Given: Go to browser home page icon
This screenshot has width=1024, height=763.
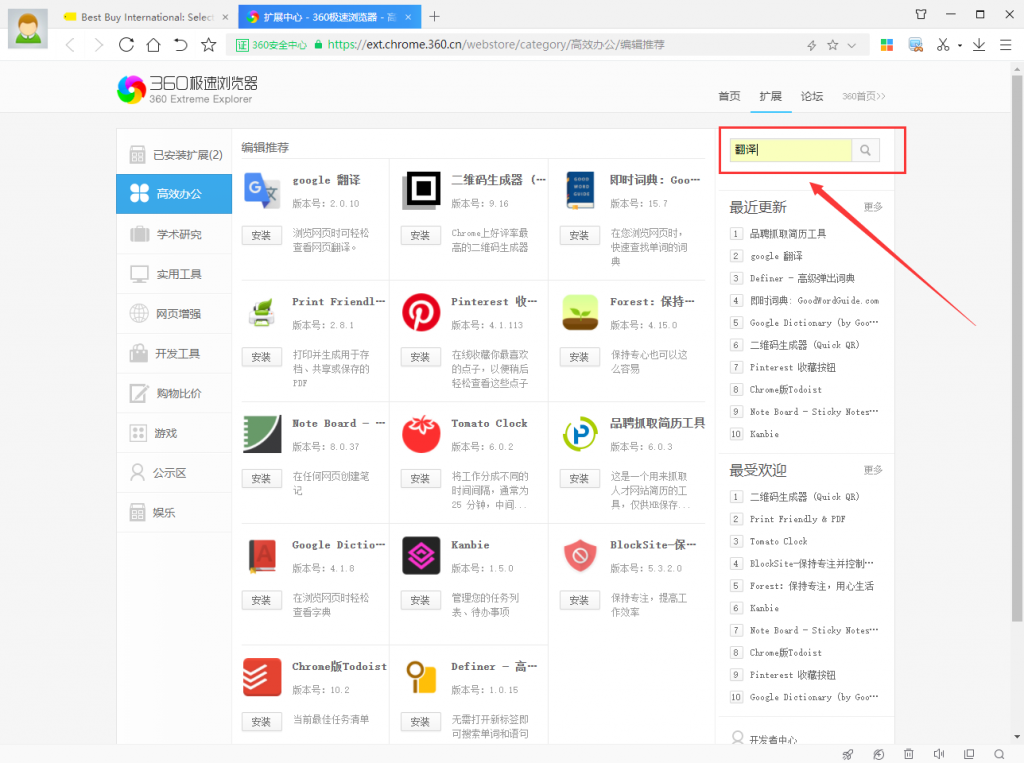Looking at the screenshot, I should point(153,44).
